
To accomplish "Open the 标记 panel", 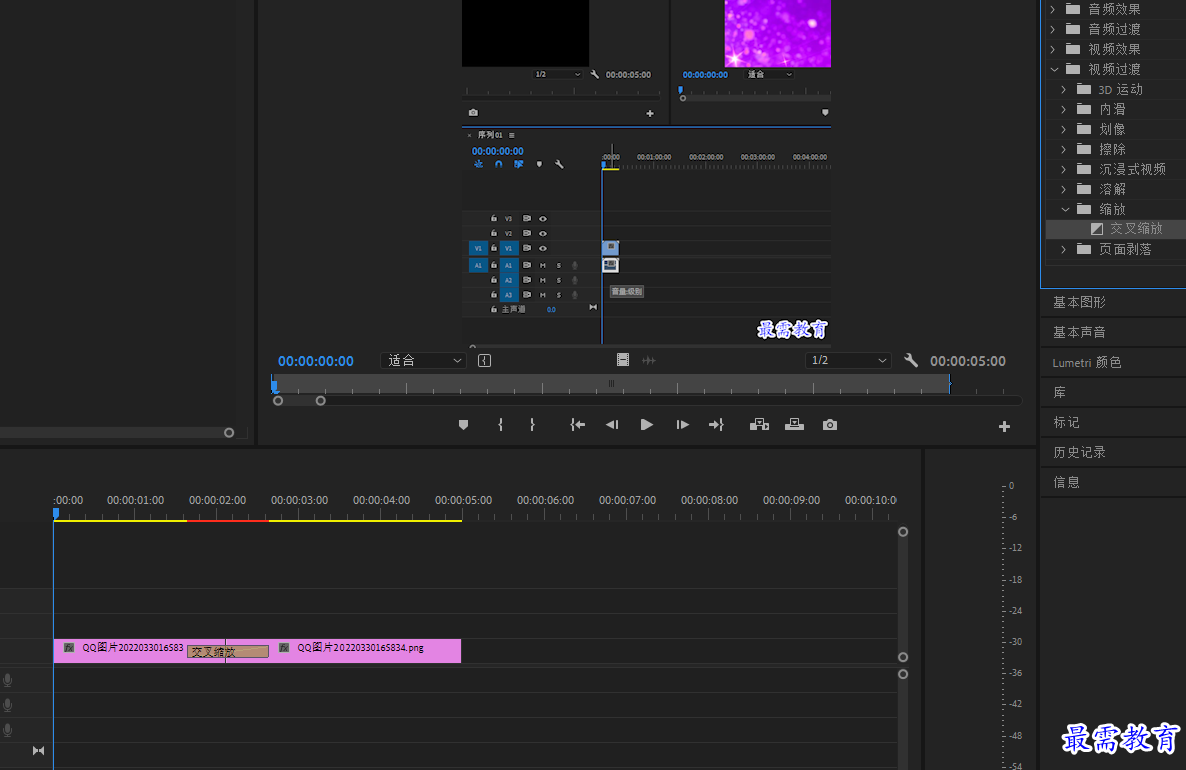I will click(x=1066, y=422).
